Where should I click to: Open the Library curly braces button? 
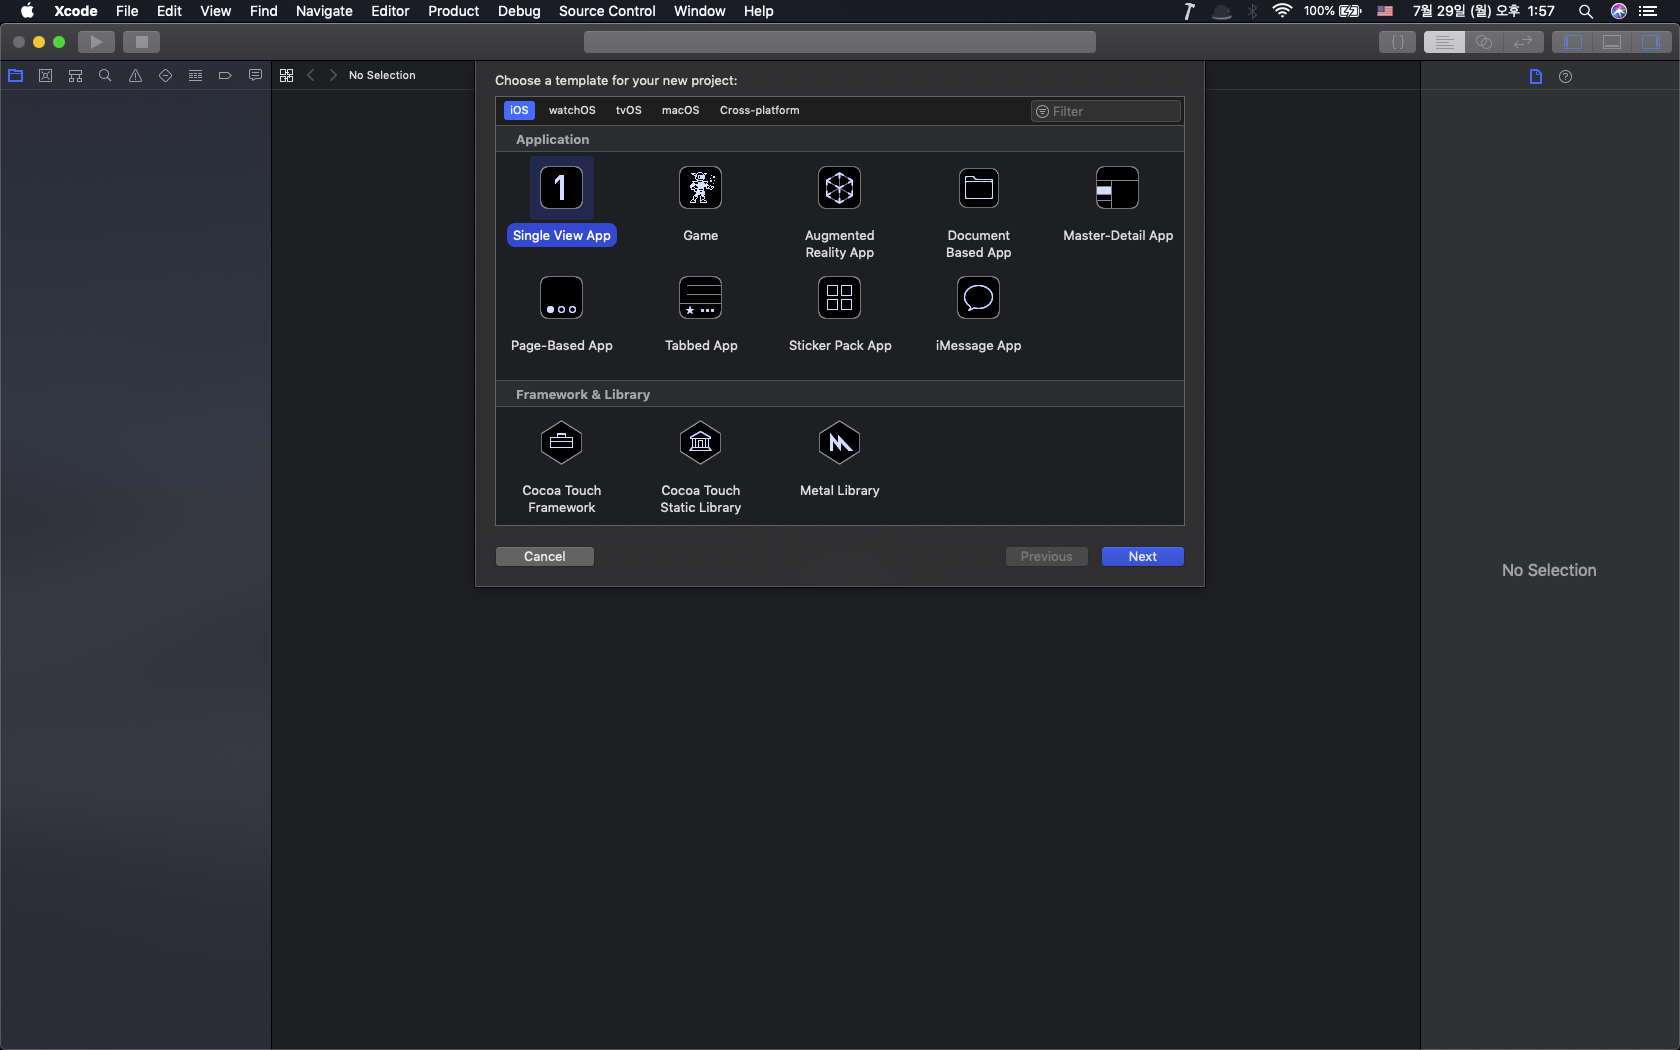pos(1397,42)
